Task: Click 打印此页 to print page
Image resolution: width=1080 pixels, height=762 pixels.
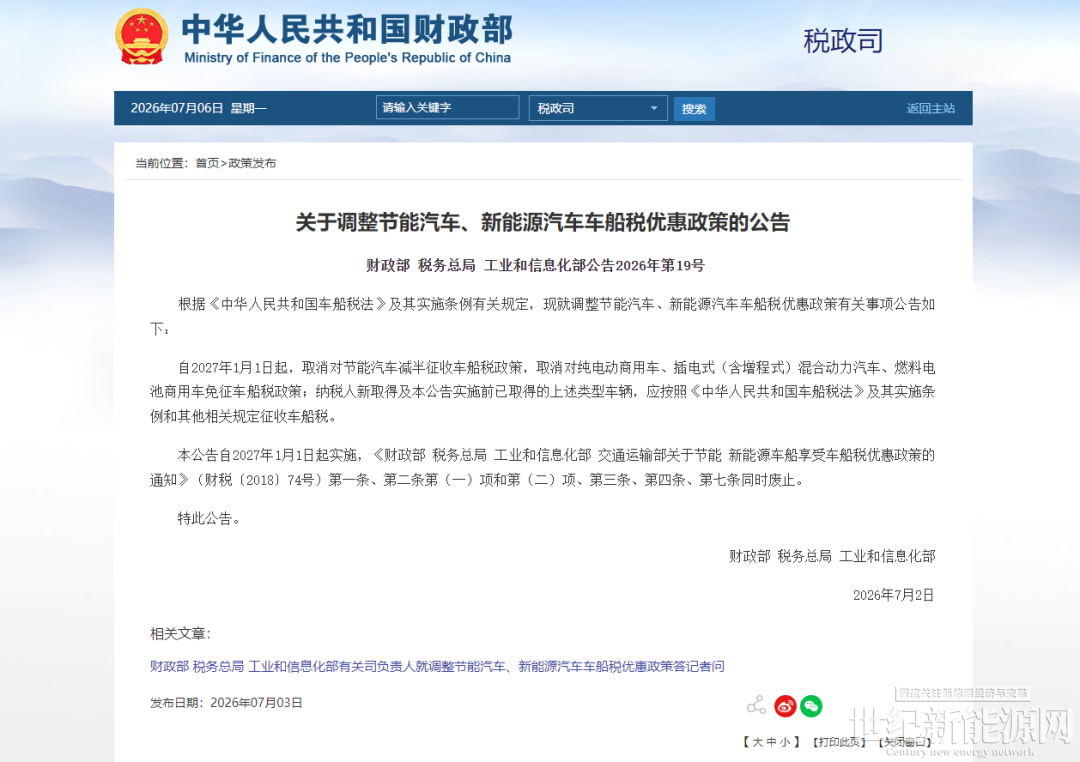Action: tap(838, 742)
